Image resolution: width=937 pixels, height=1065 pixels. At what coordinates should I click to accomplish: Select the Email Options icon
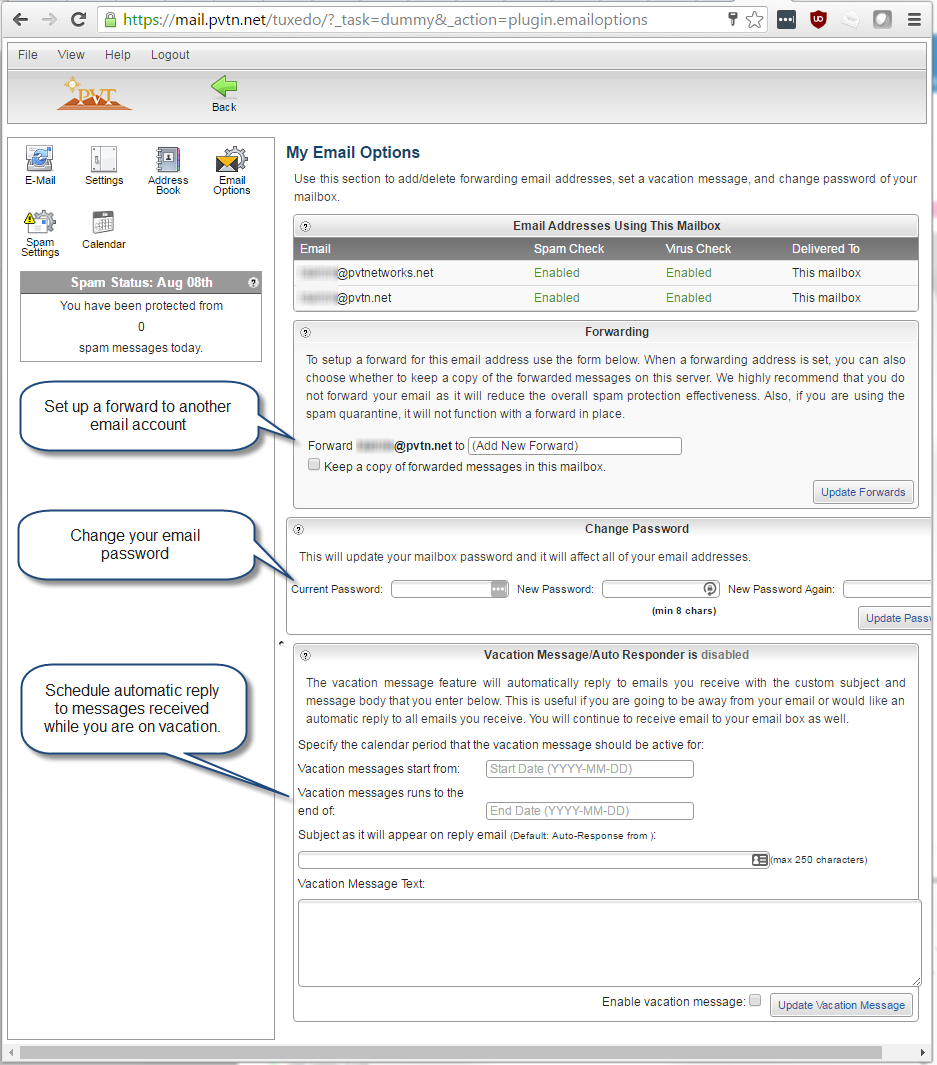point(232,170)
